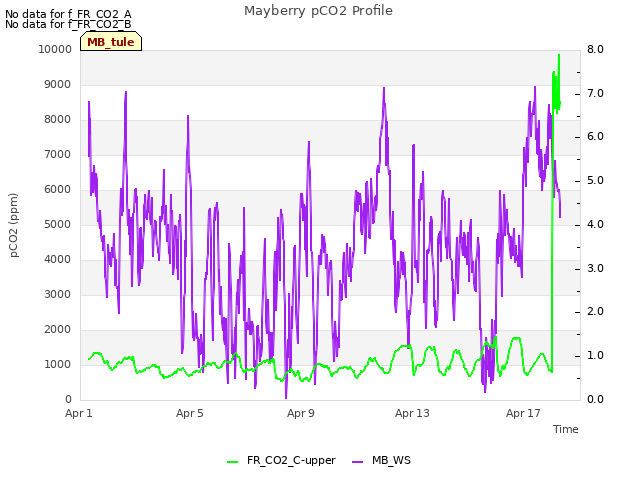Click the 6.0 right axis value

coord(595,137)
